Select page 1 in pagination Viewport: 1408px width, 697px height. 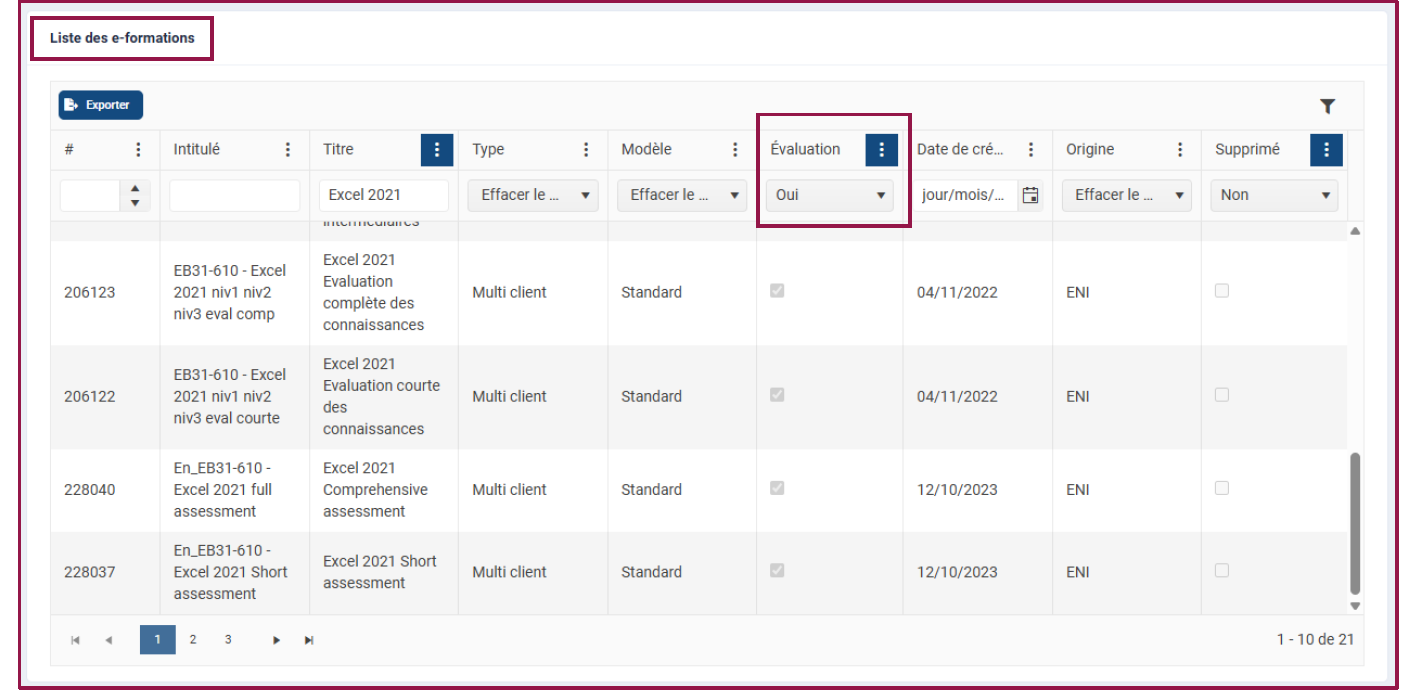pyautogui.click(x=157, y=640)
